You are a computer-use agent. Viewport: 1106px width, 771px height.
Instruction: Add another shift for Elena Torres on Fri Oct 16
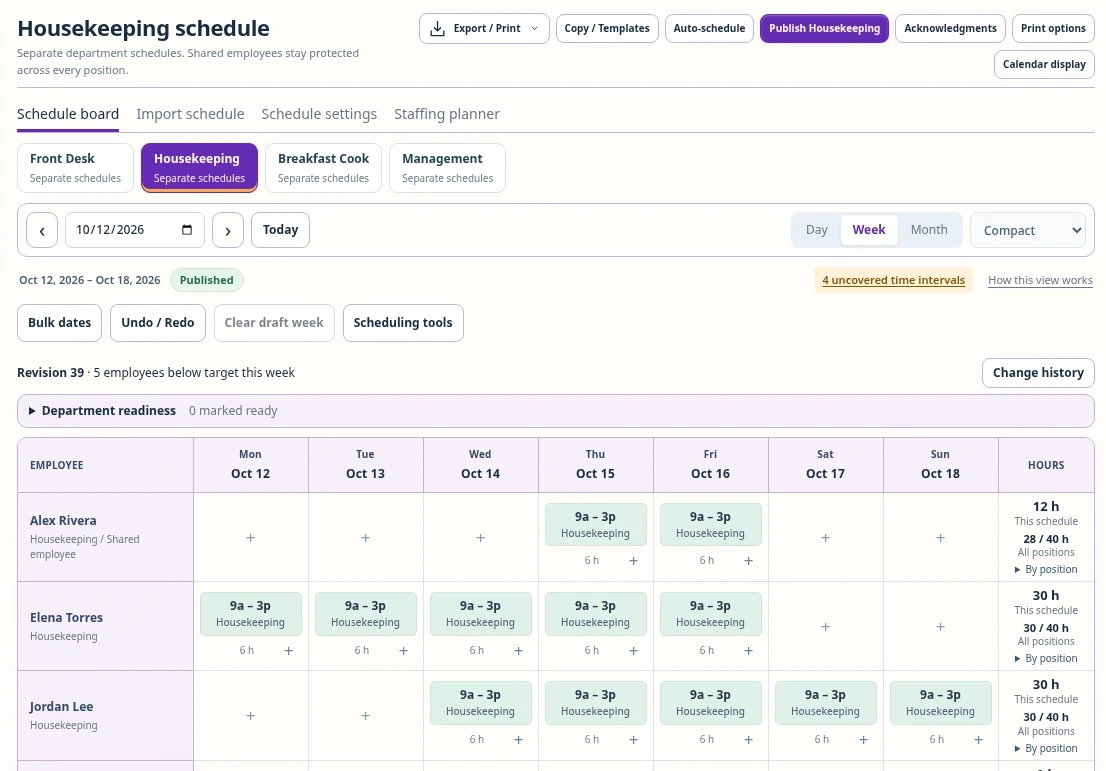pos(748,650)
